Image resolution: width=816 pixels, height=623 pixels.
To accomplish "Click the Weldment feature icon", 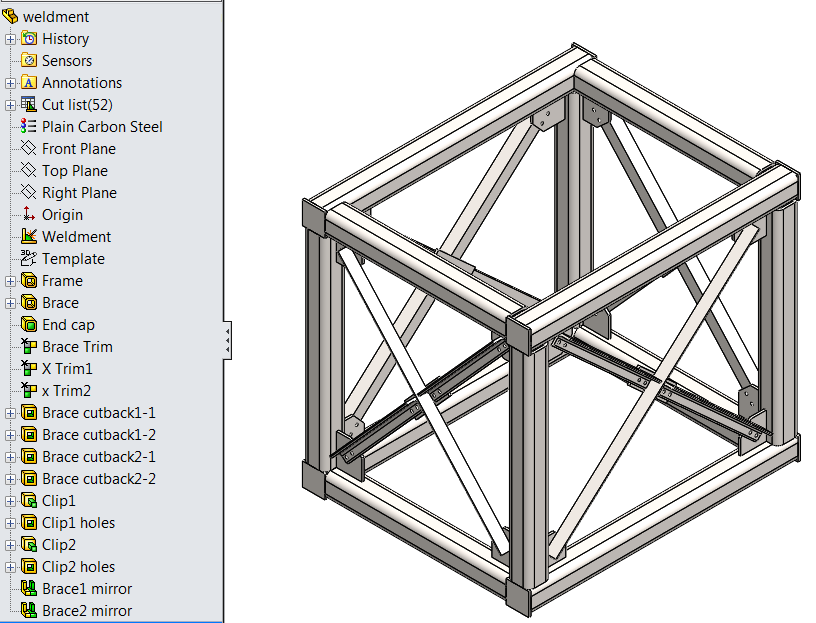I will pyautogui.click(x=29, y=236).
